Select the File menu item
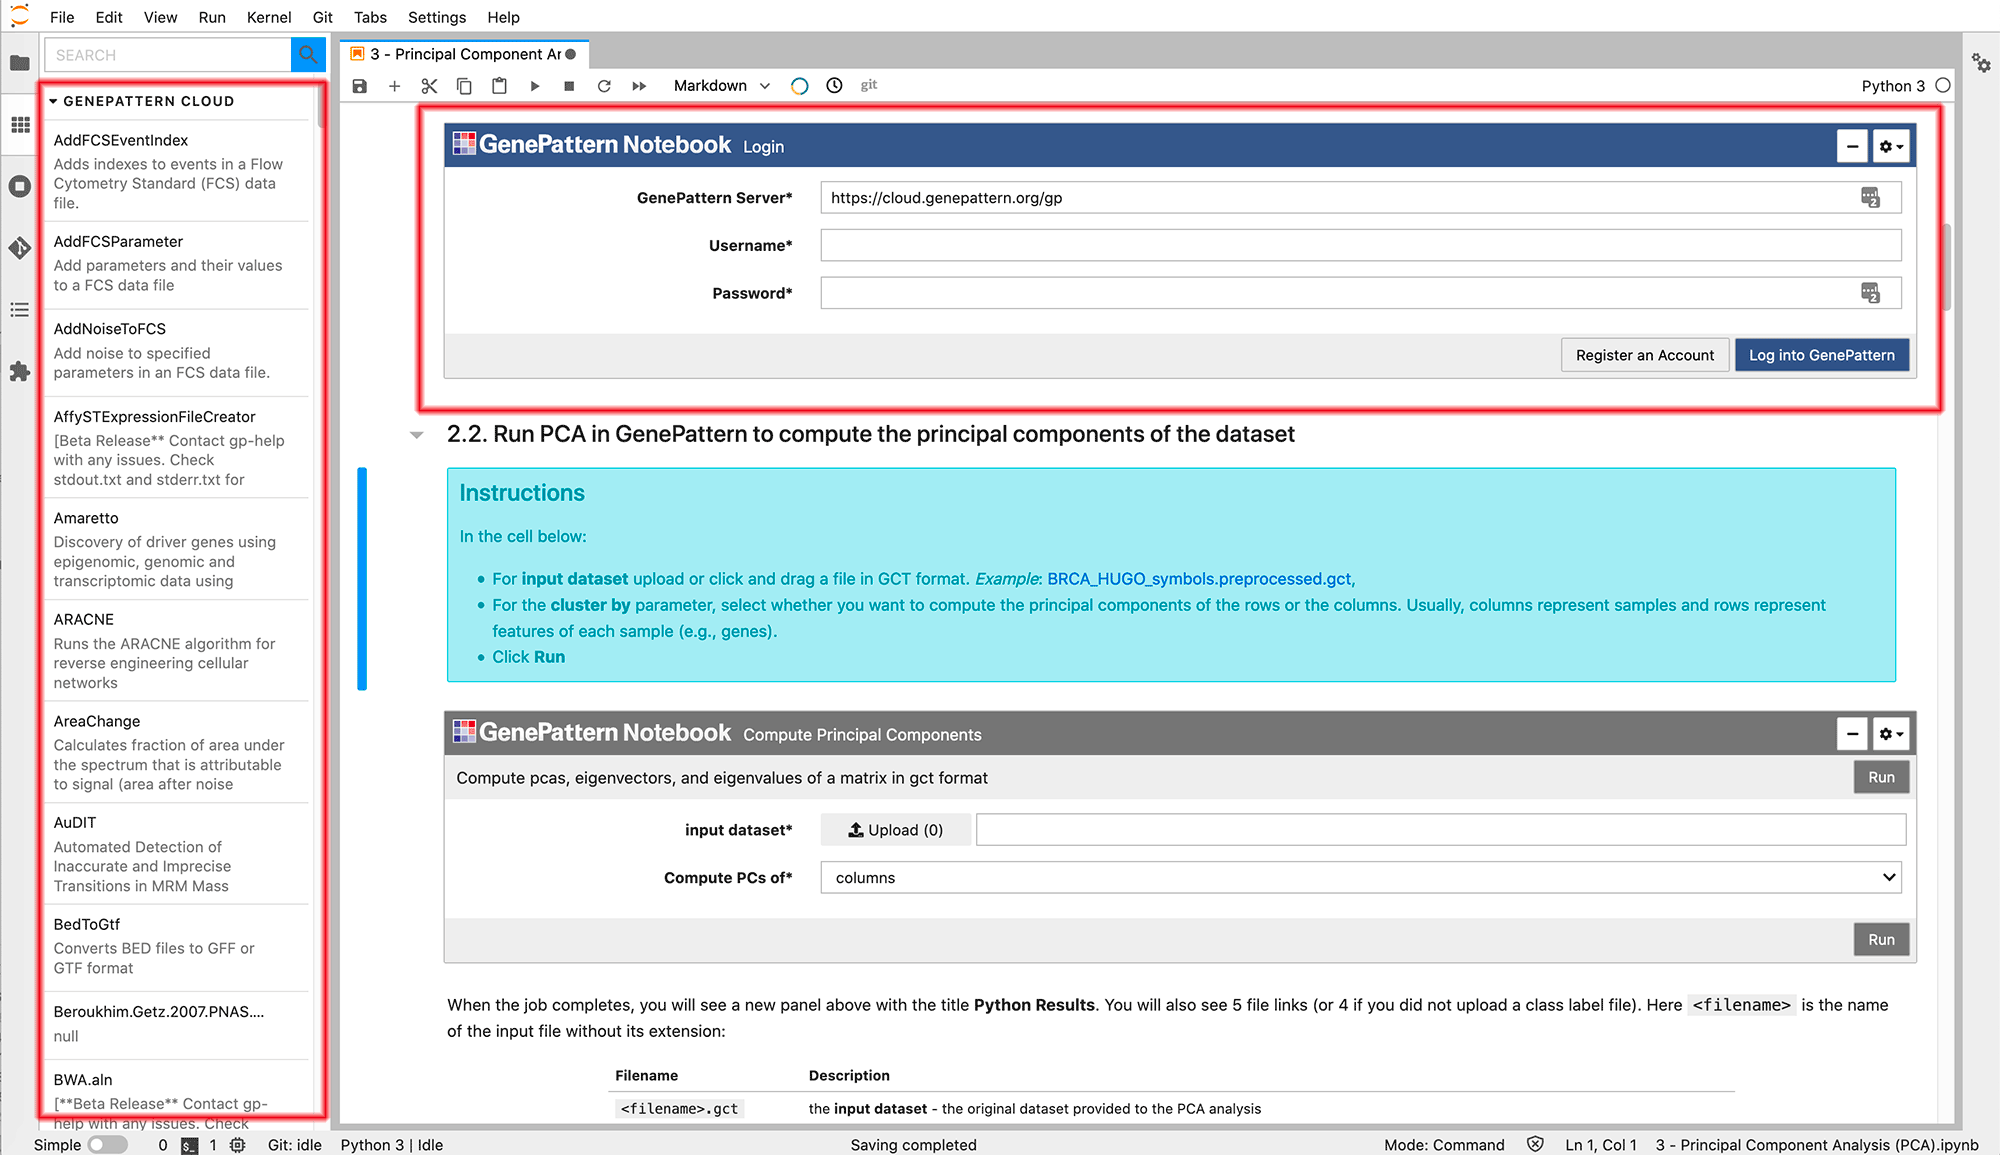2000x1155 pixels. (62, 16)
